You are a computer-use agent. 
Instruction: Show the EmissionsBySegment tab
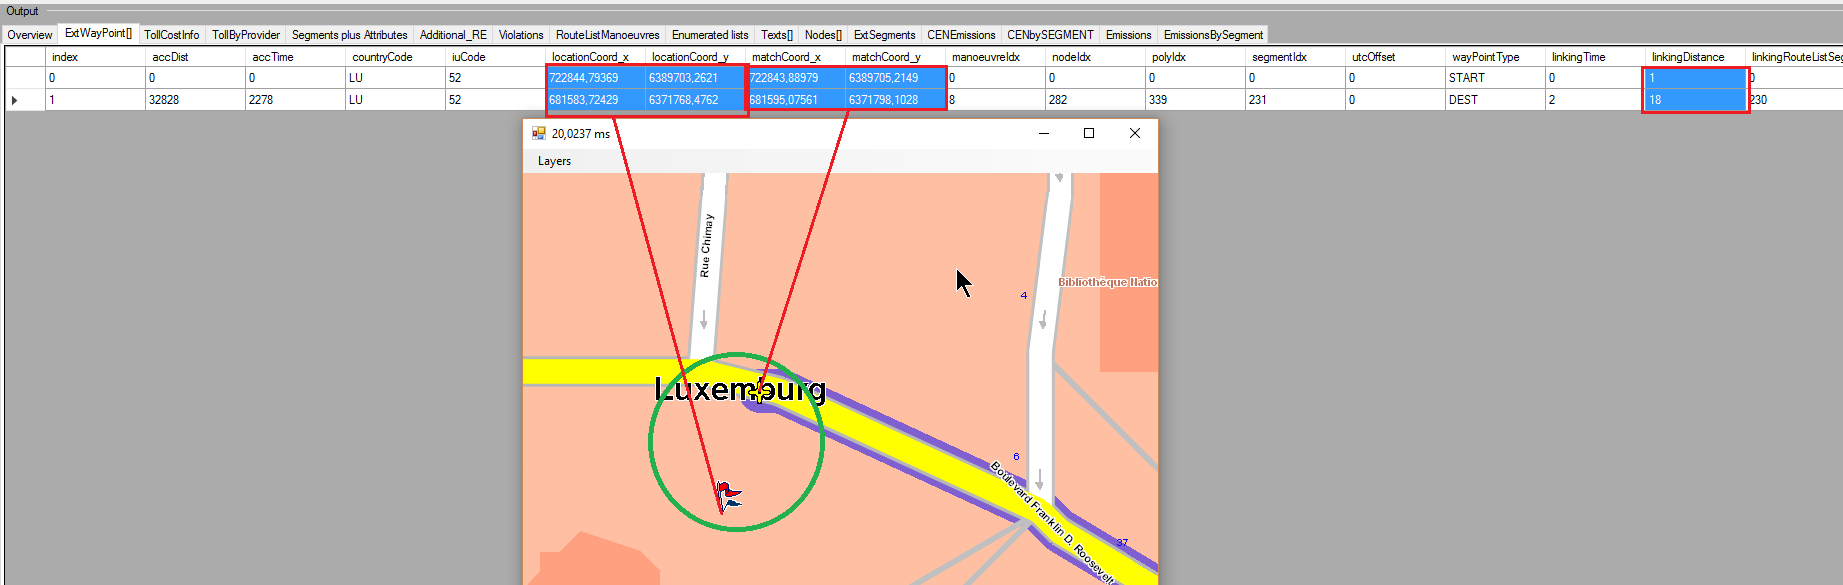pyautogui.click(x=1213, y=35)
